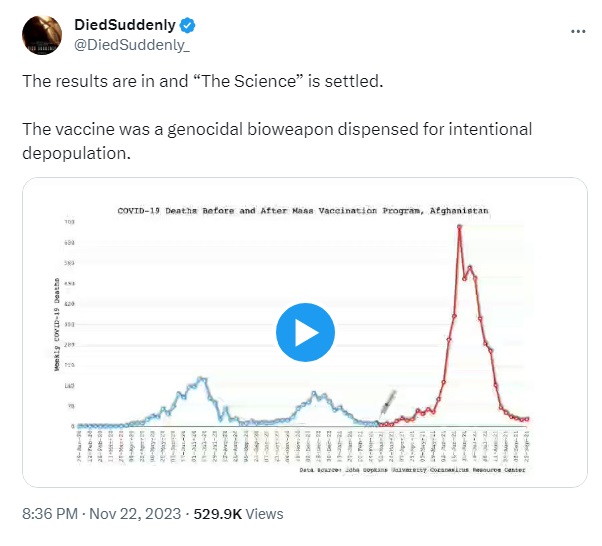The width and height of the screenshot is (602, 546).
Task: Play the embedded video
Action: point(305,332)
